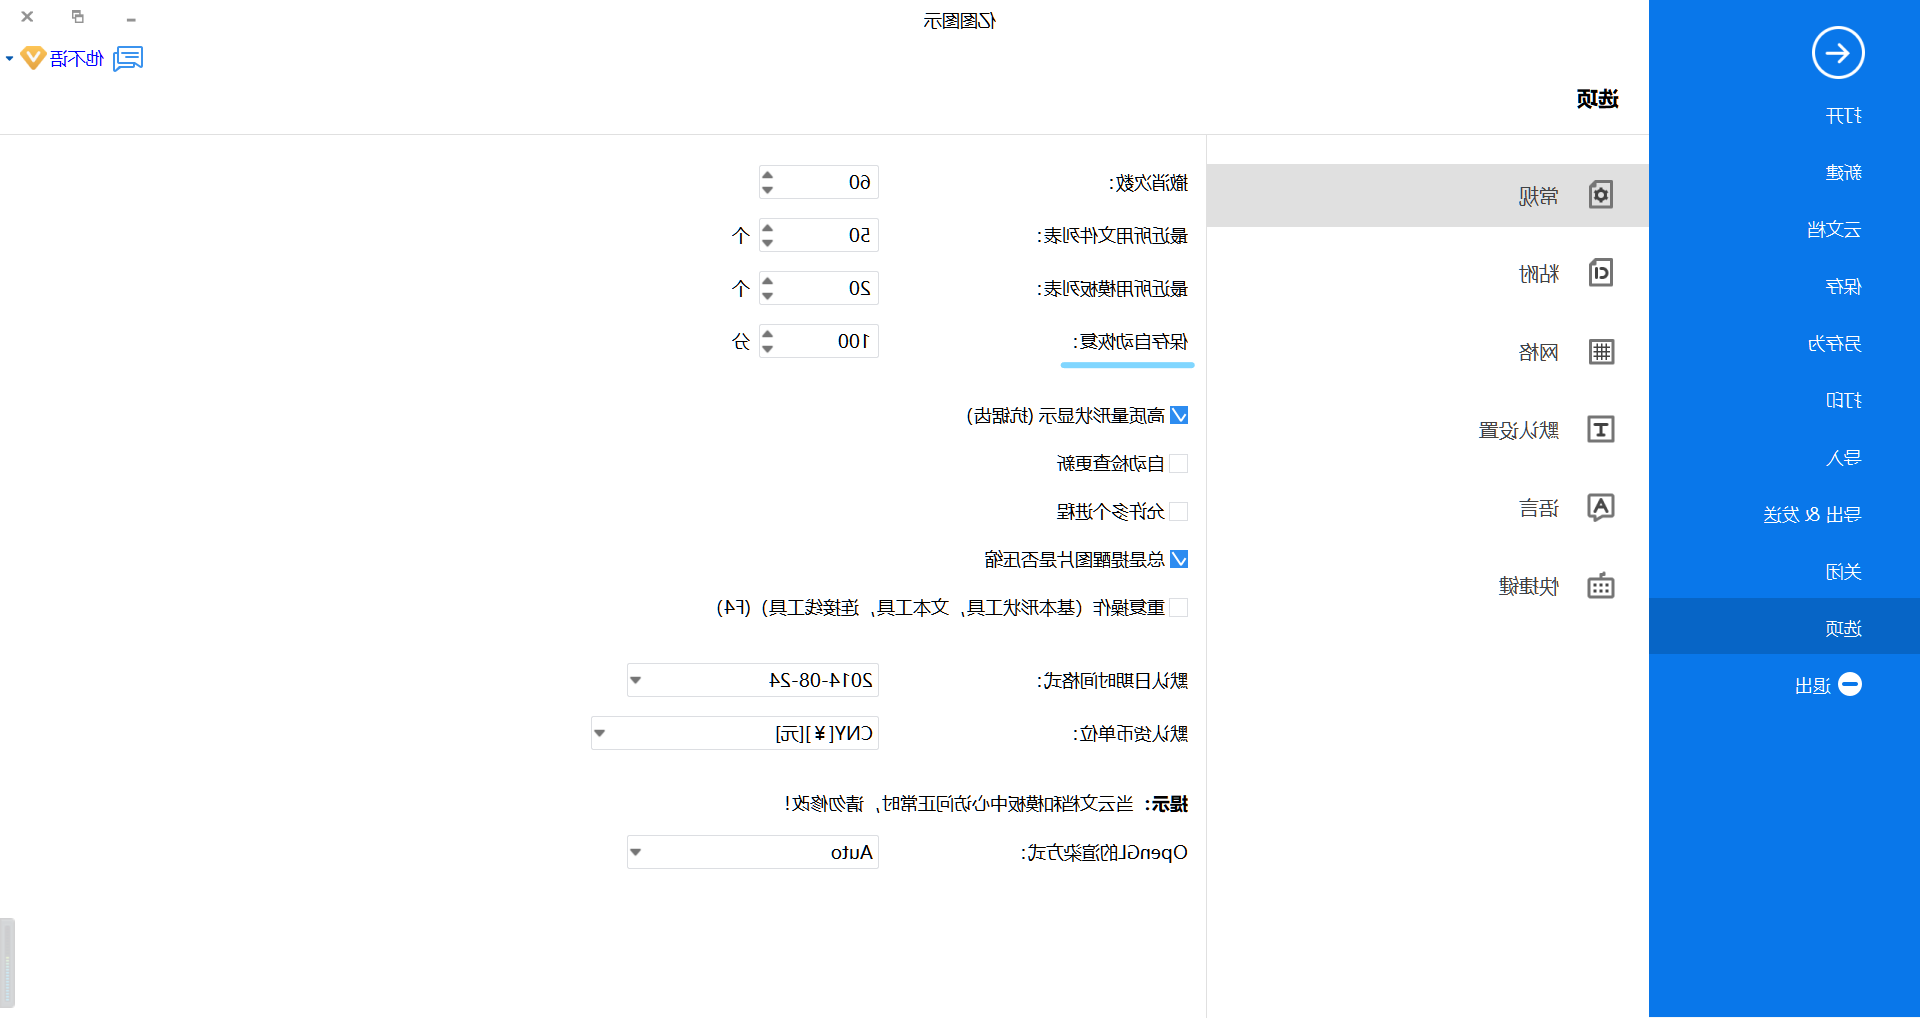Increase 撤消次数 with up arrow
Image resolution: width=1920 pixels, height=1018 pixels.
768,175
